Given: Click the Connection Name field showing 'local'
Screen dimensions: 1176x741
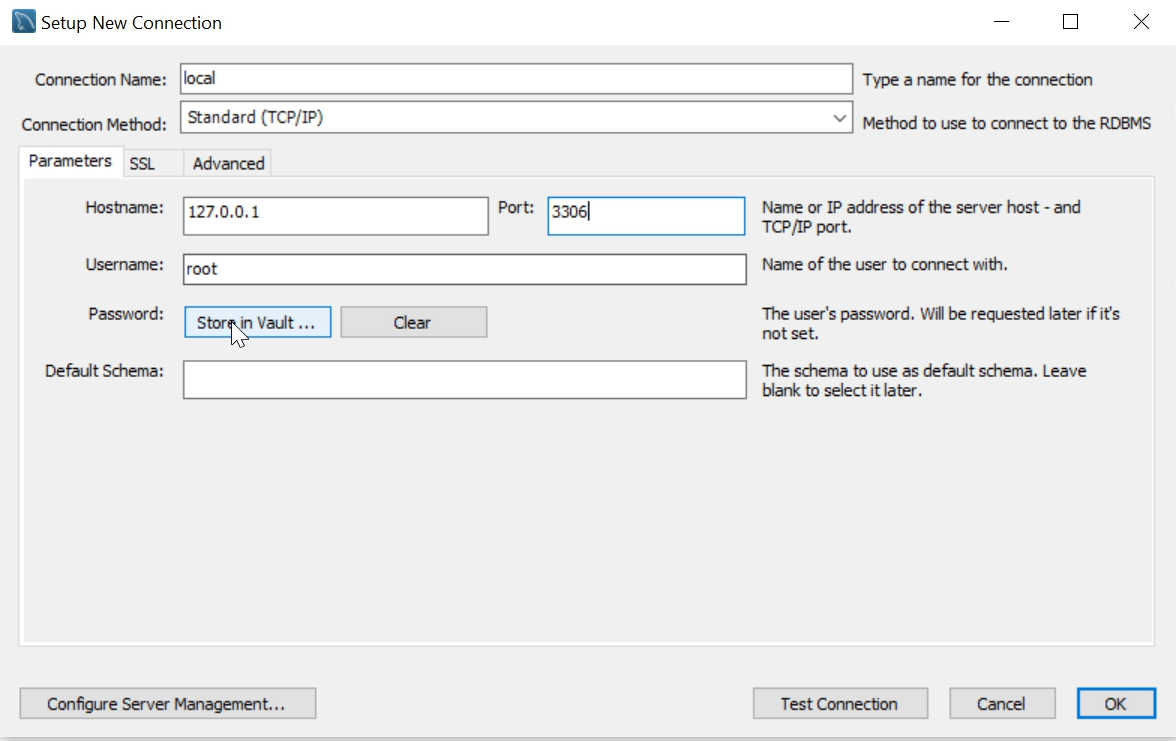Looking at the screenshot, I should point(515,78).
